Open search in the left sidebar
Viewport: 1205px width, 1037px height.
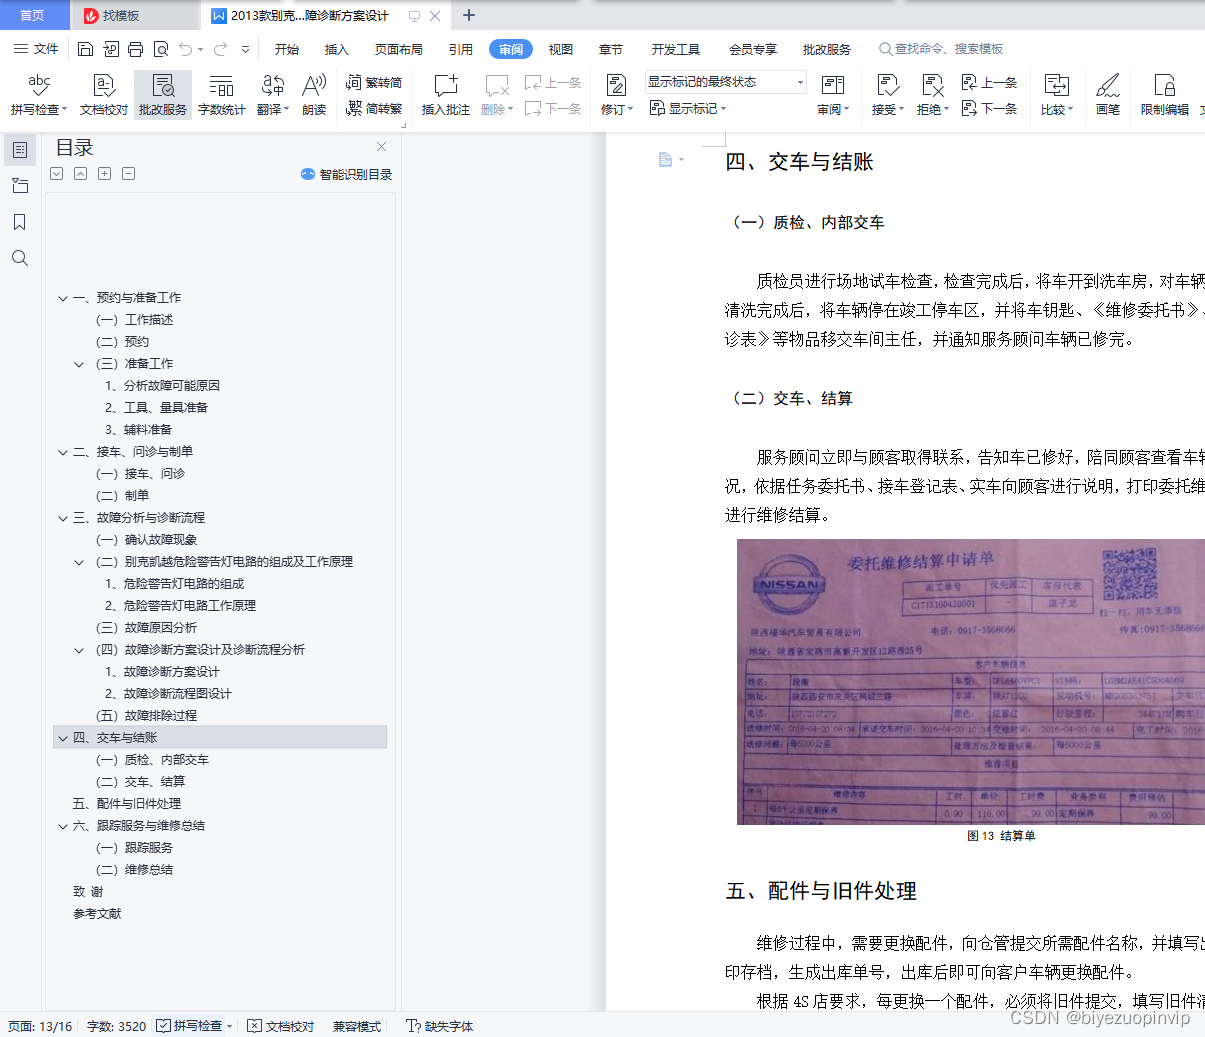[20, 258]
